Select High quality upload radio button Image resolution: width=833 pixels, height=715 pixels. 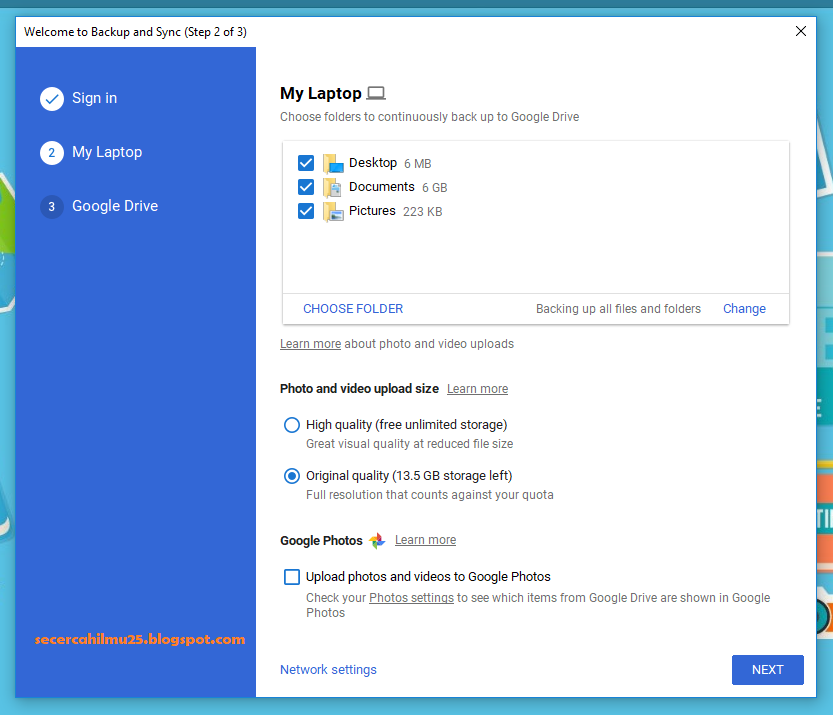pos(292,425)
